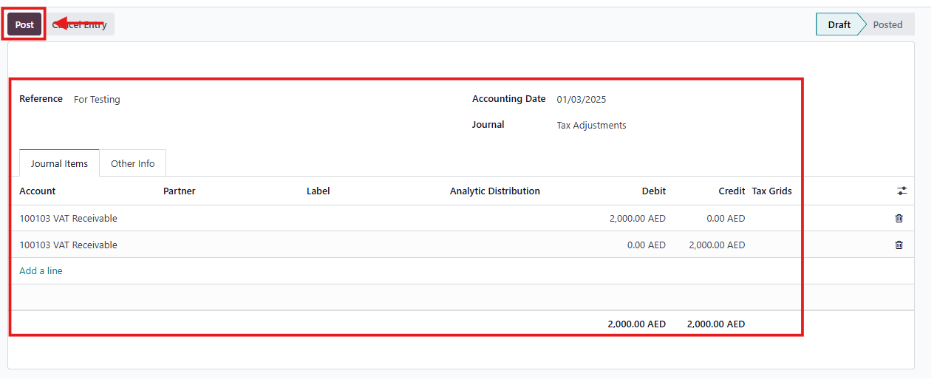Image resolution: width=936 pixels, height=379 pixels.
Task: Edit the 2,000.00 AED credit cell
Action: click(x=716, y=245)
